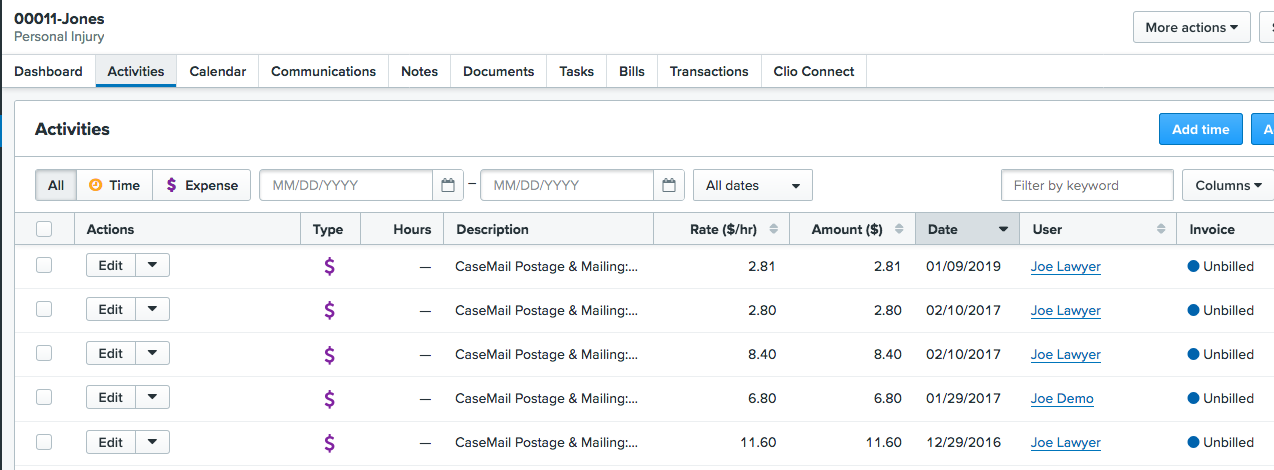
Task: Click the 00011-Jones matter title
Action: (x=59, y=18)
